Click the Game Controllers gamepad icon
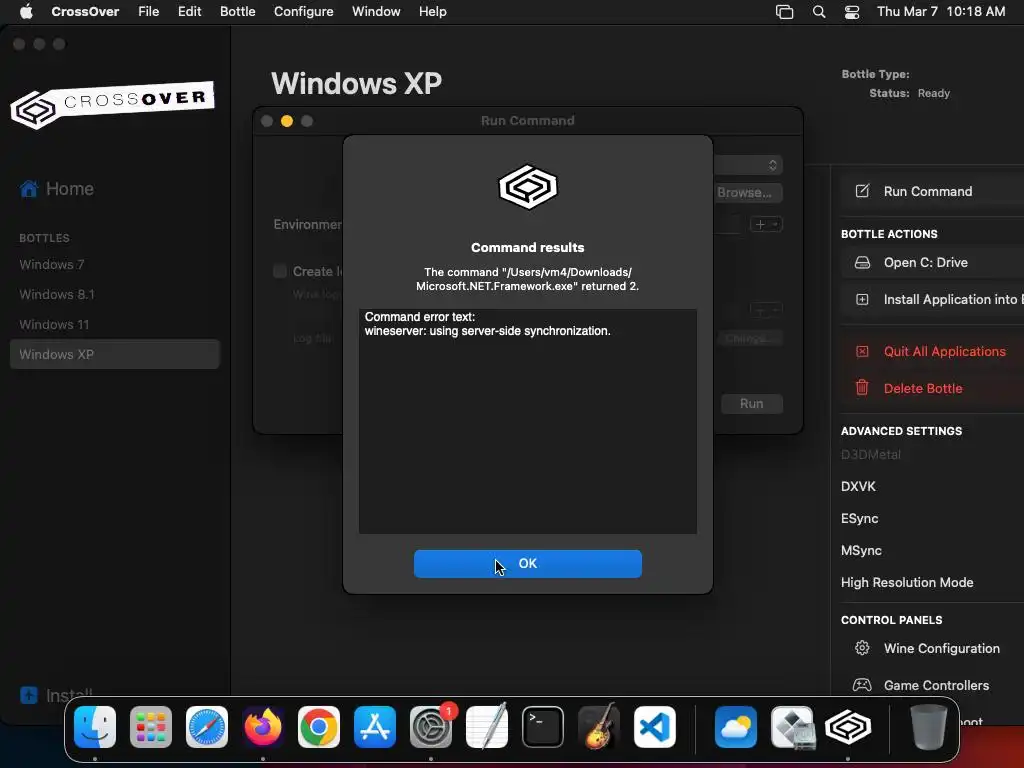Viewport: 1024px width, 768px height. tap(862, 685)
